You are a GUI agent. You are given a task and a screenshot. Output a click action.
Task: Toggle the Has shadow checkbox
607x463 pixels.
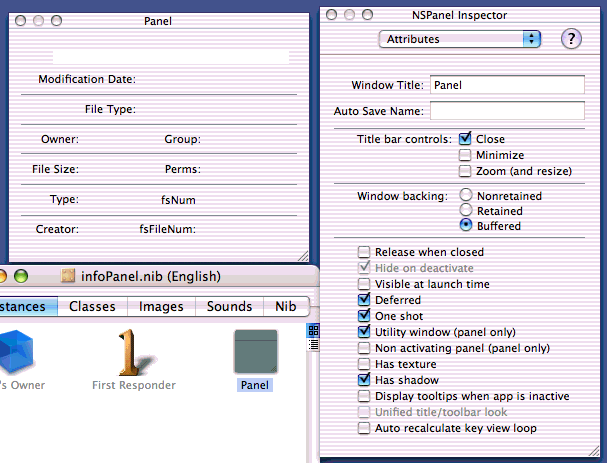(x=365, y=380)
